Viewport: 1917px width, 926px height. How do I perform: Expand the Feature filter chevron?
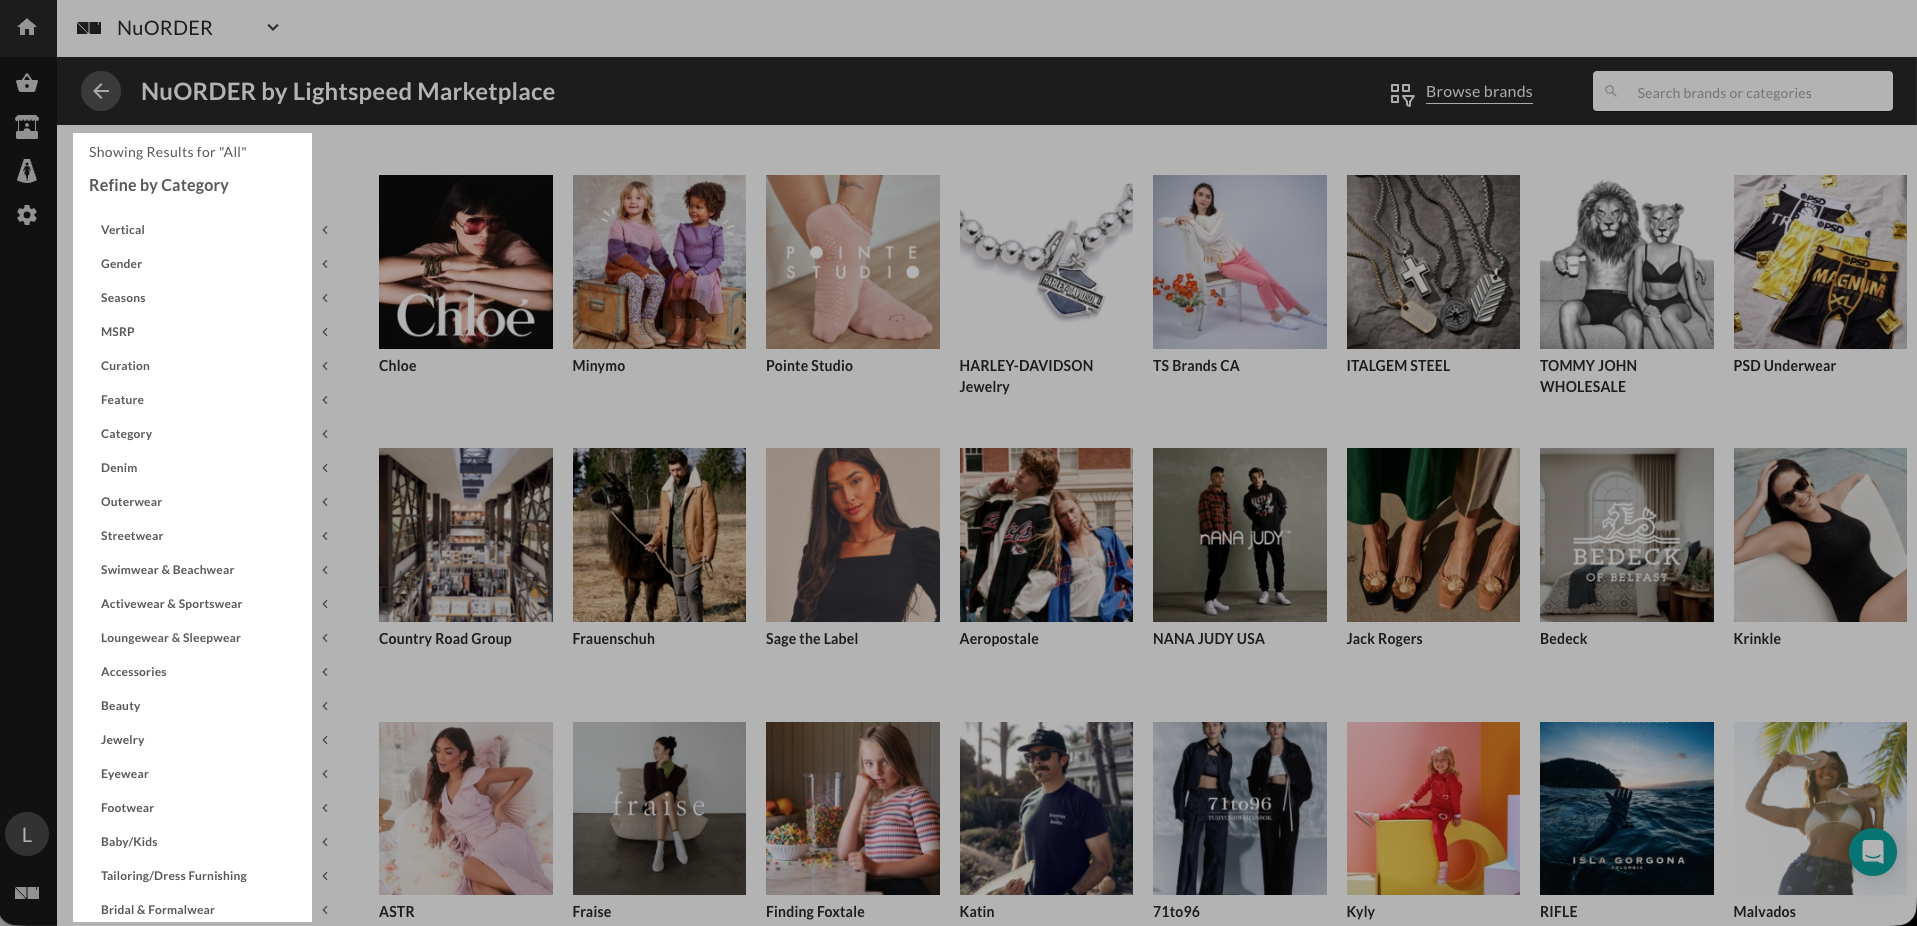pyautogui.click(x=325, y=400)
